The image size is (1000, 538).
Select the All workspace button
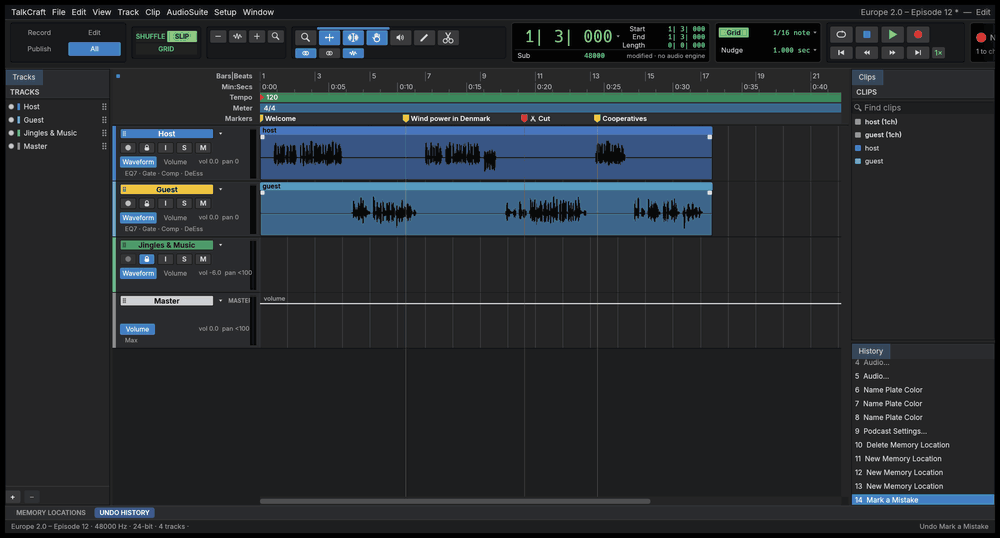tap(94, 49)
